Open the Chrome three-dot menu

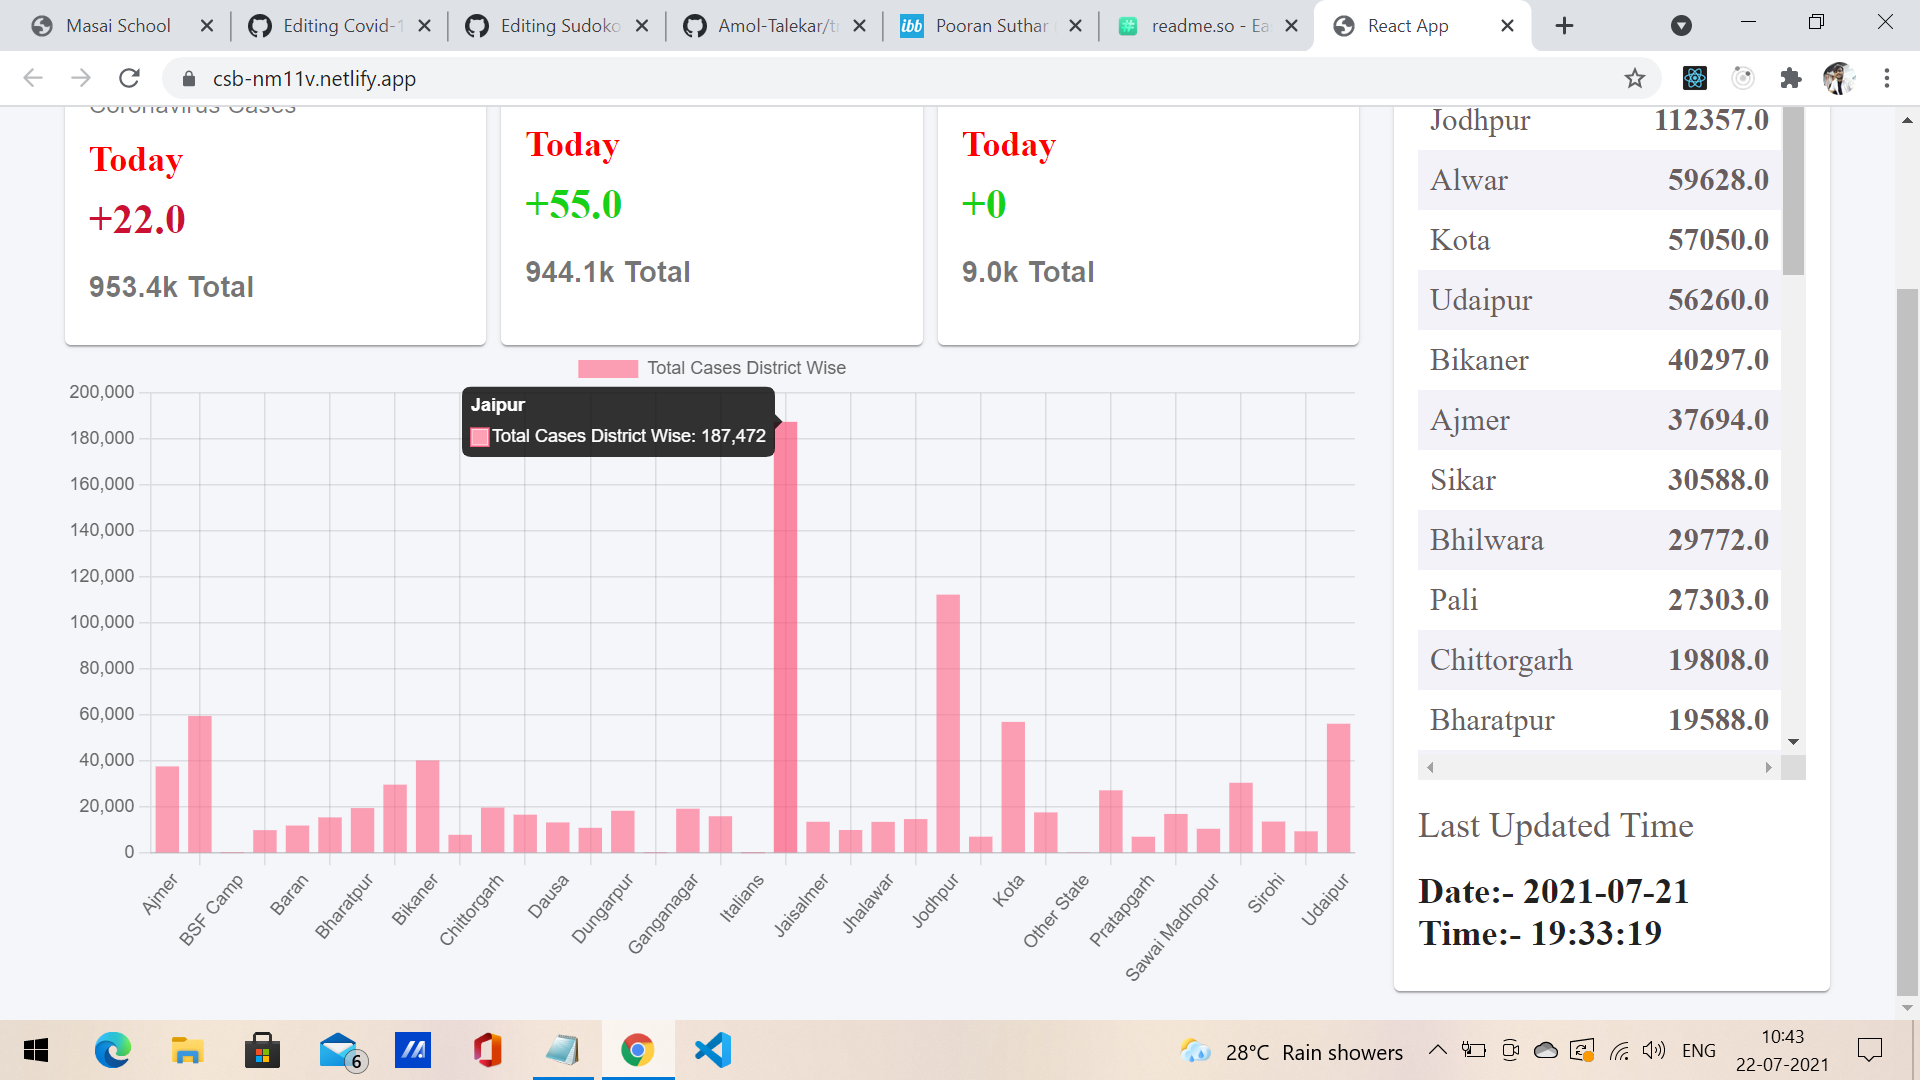click(x=1887, y=78)
